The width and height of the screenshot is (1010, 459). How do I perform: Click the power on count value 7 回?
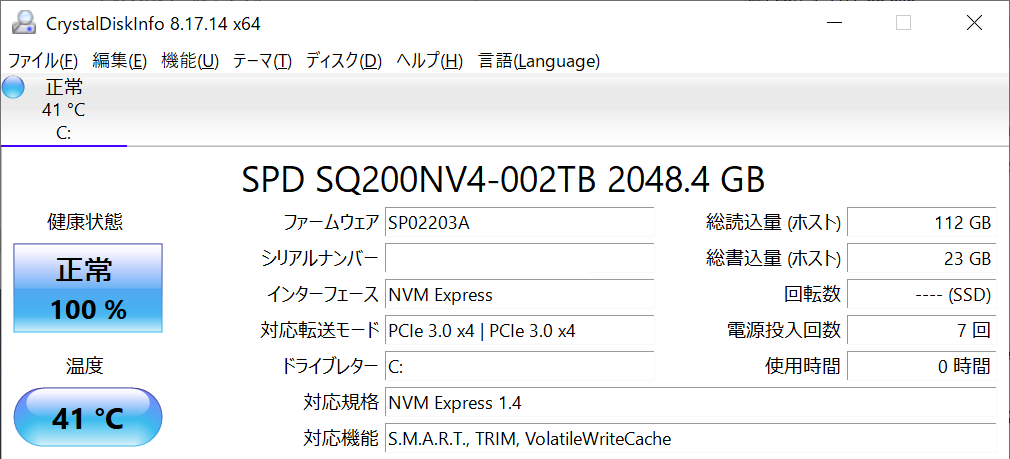(922, 331)
